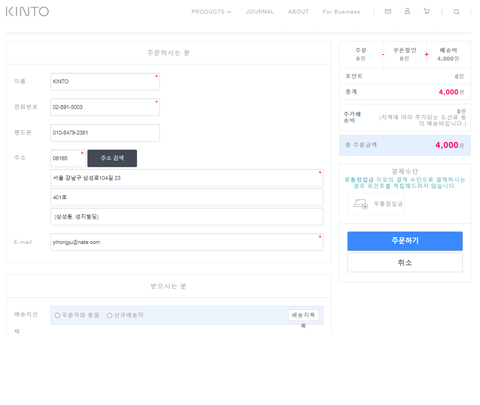The image size is (480, 405).
Task: Click the mobile field 010-8479-2381
Action: [x=105, y=133]
